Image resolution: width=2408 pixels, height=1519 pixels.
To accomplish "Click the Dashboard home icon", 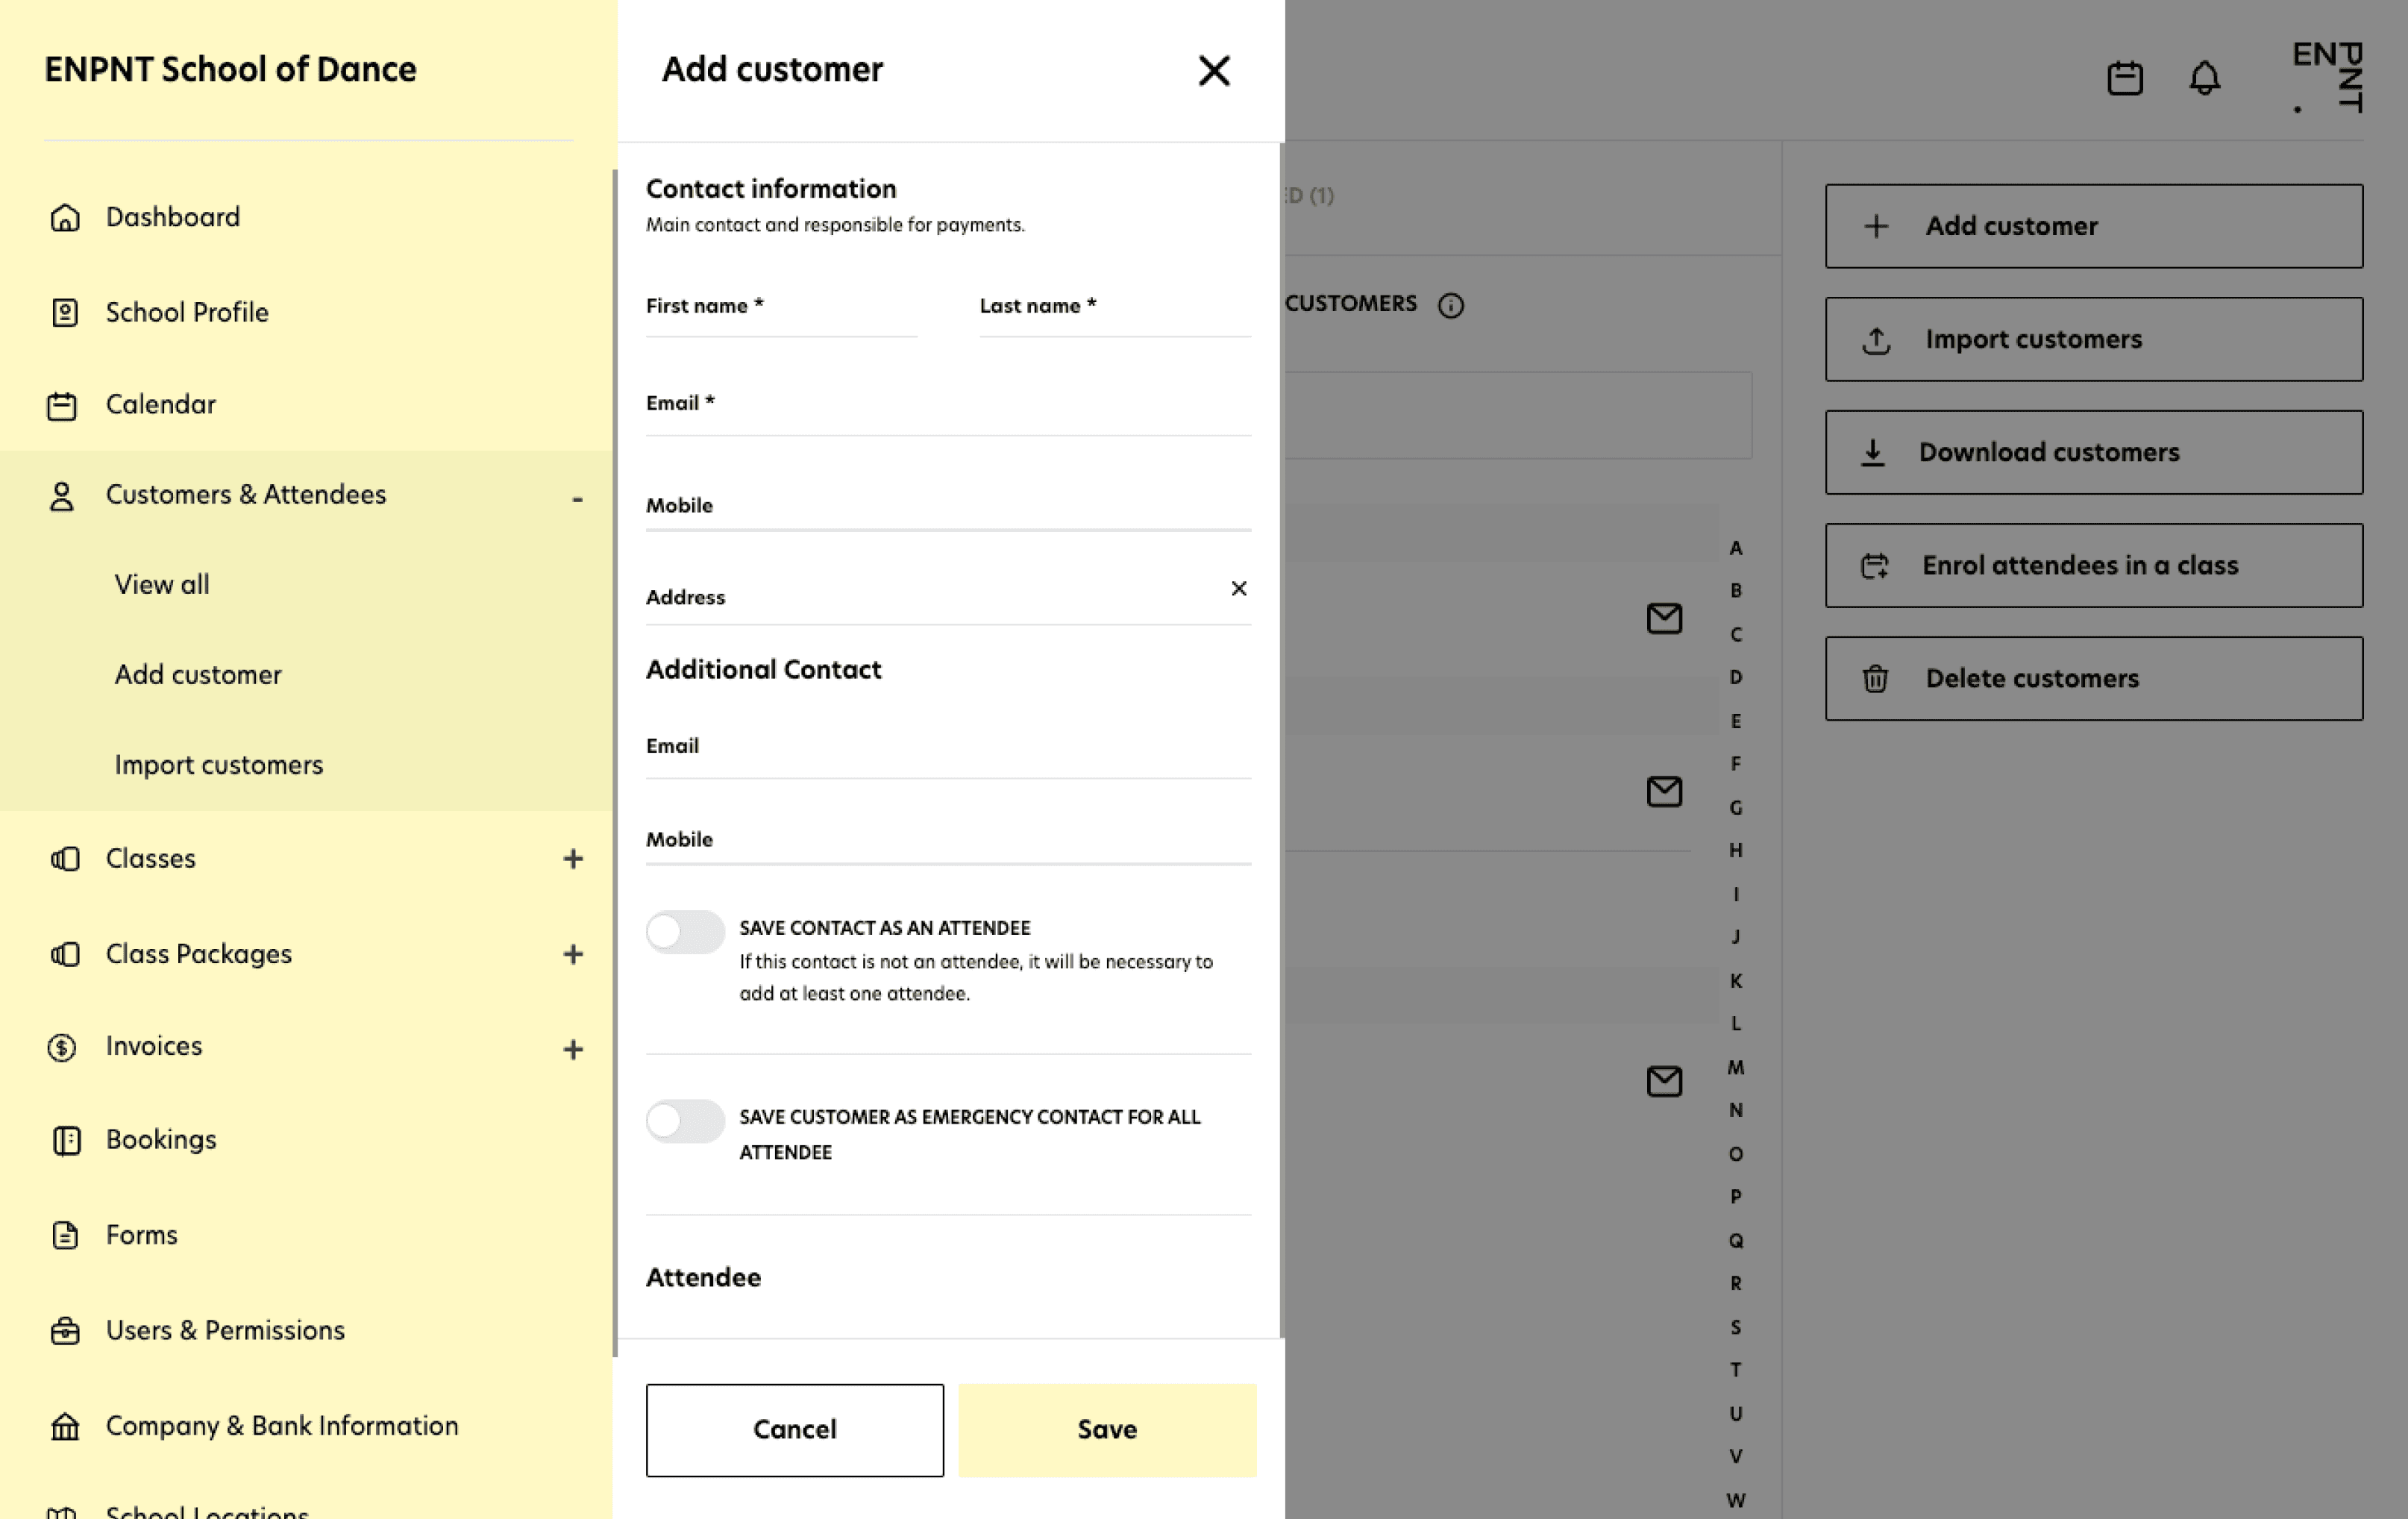I will point(64,217).
